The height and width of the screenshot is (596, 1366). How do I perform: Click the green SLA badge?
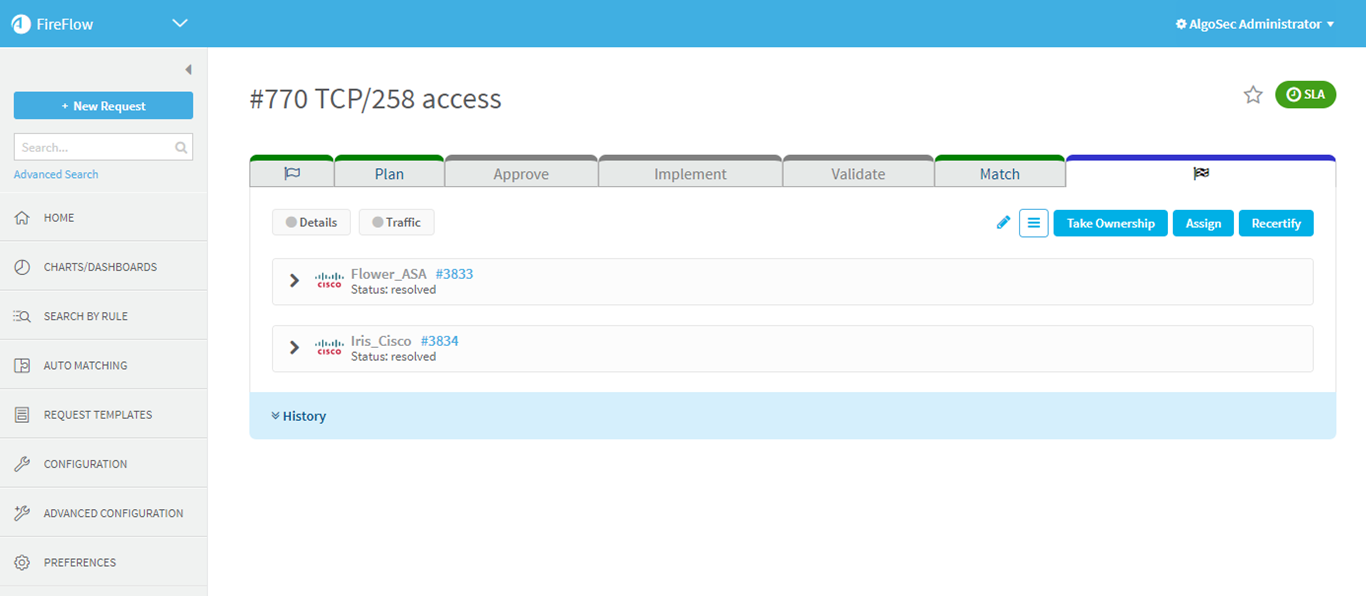(x=1305, y=95)
